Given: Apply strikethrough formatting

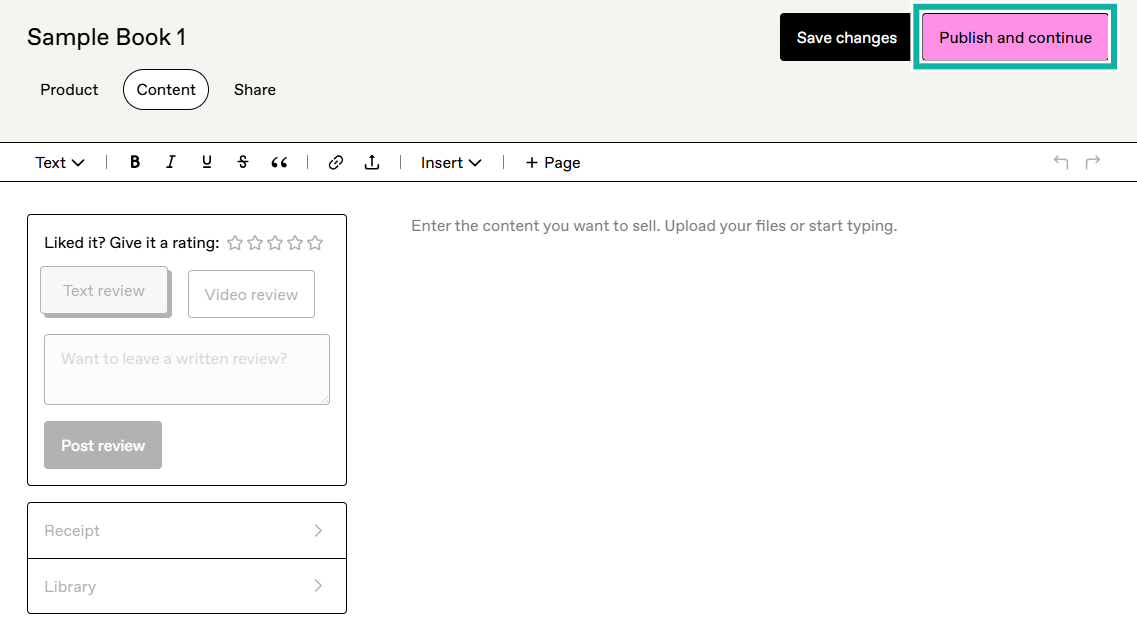Looking at the screenshot, I should pyautogui.click(x=243, y=162).
